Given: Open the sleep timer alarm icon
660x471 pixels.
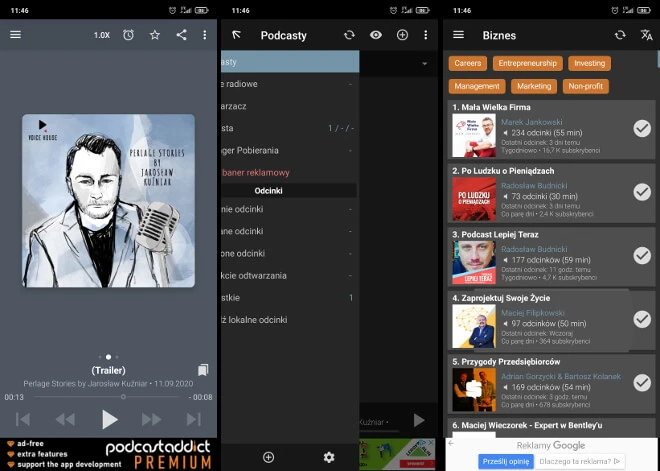Looking at the screenshot, I should (x=128, y=35).
